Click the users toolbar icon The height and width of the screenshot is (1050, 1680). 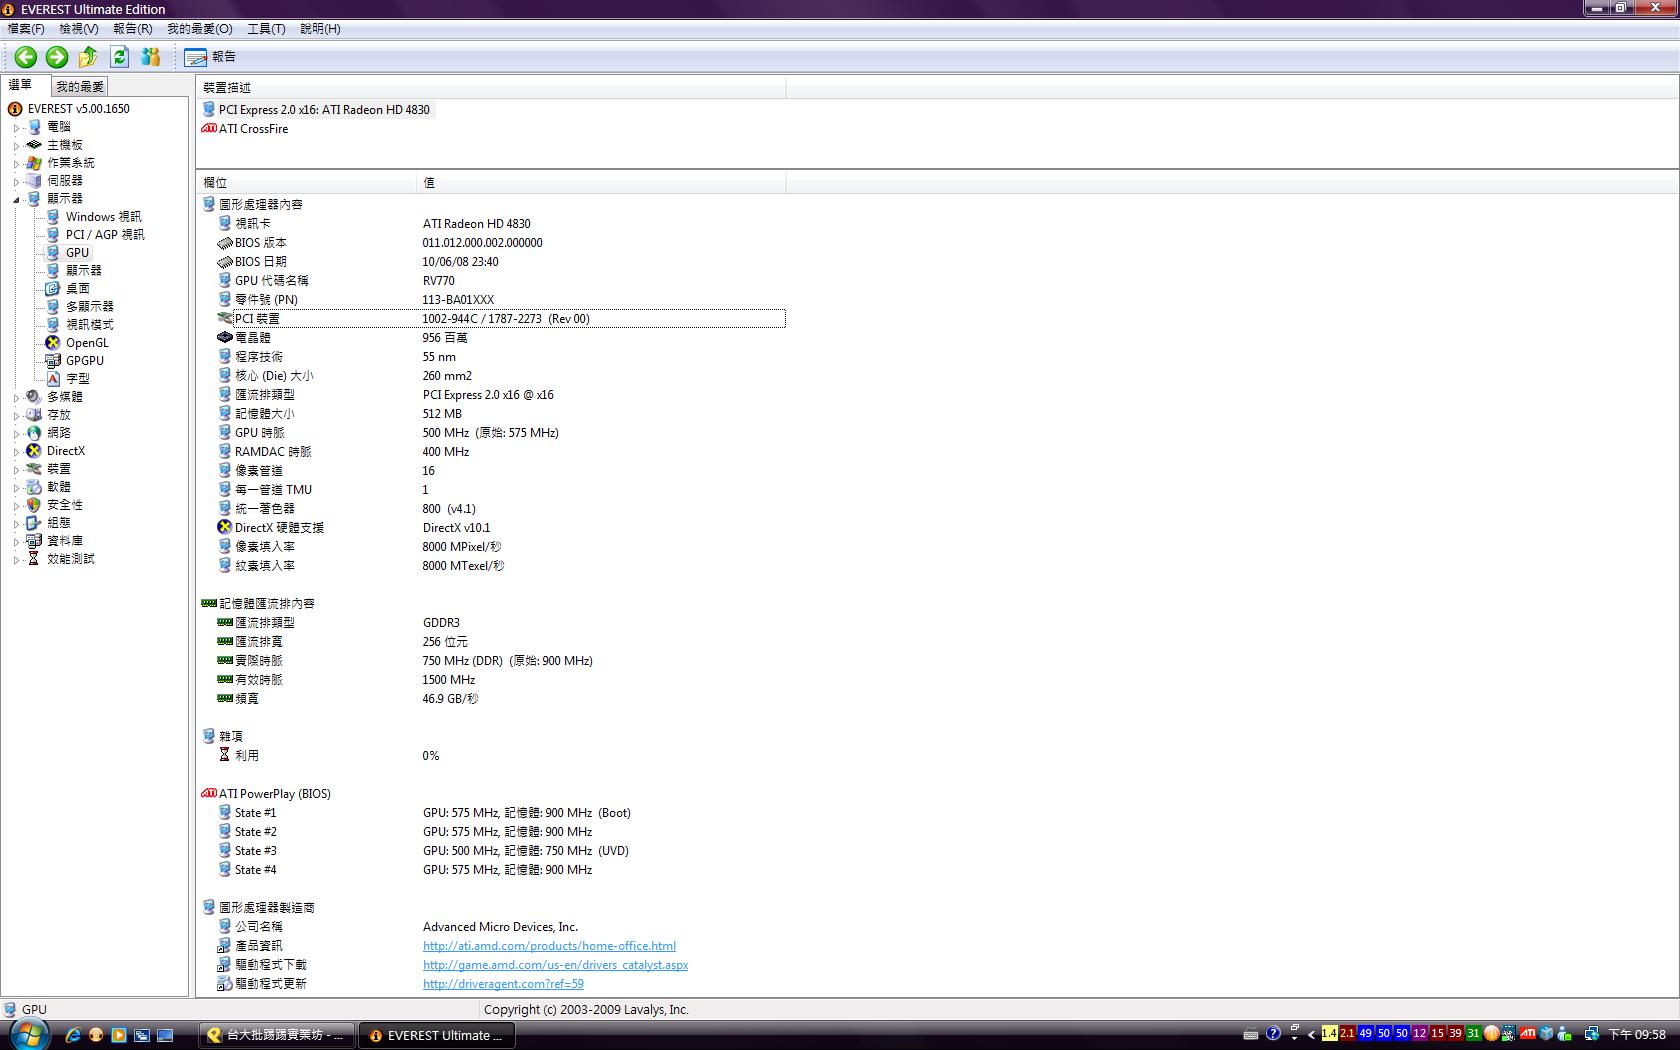coord(151,57)
